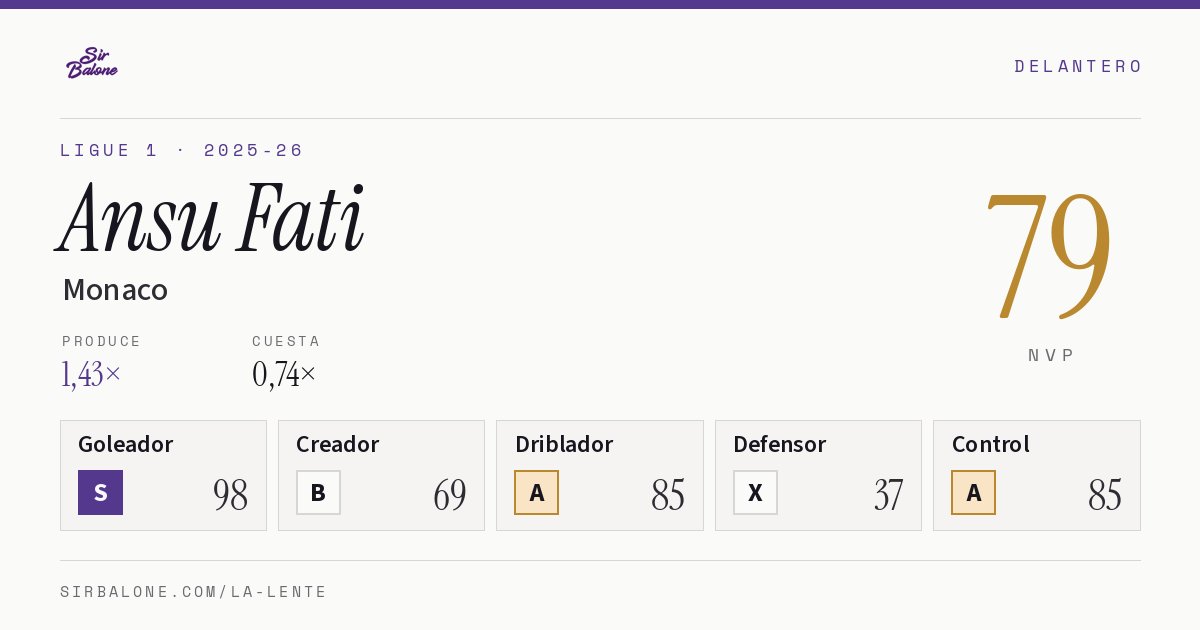
Task: Select the Produce 1,43× value
Action: tap(91, 374)
